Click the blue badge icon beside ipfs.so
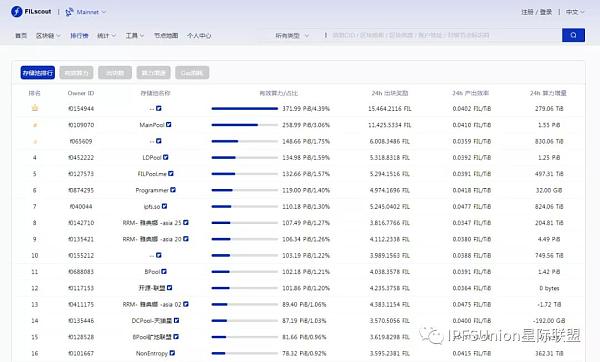The image size is (600, 362). [x=165, y=206]
